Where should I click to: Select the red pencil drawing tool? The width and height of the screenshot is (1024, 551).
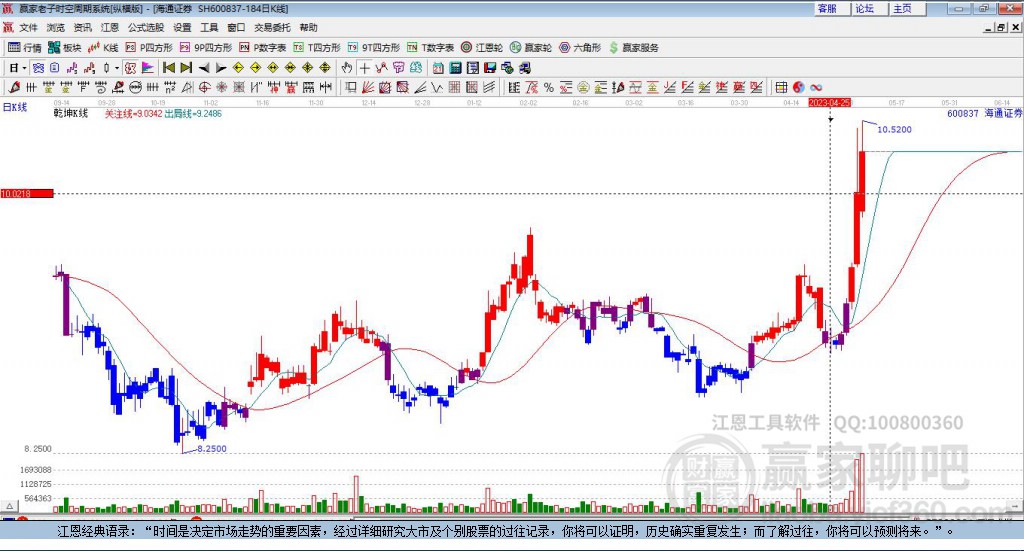pyautogui.click(x=14, y=87)
